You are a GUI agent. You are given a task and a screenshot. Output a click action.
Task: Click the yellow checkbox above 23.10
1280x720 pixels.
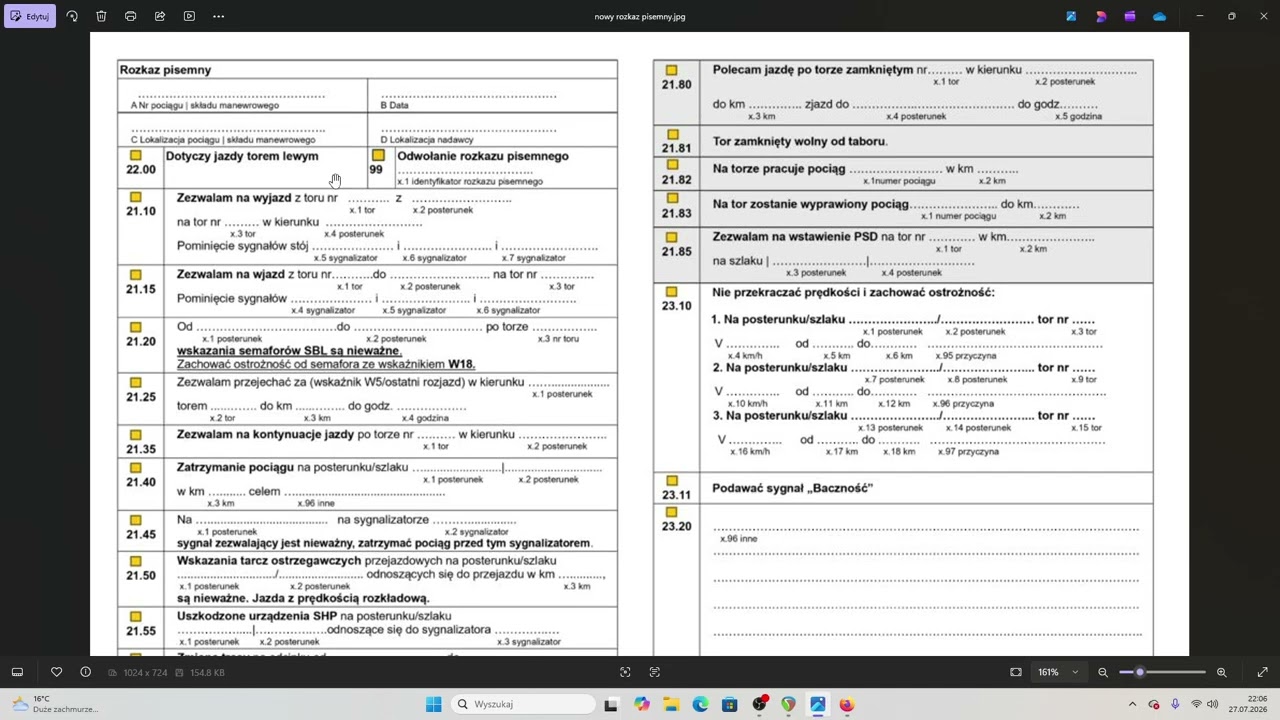click(672, 291)
